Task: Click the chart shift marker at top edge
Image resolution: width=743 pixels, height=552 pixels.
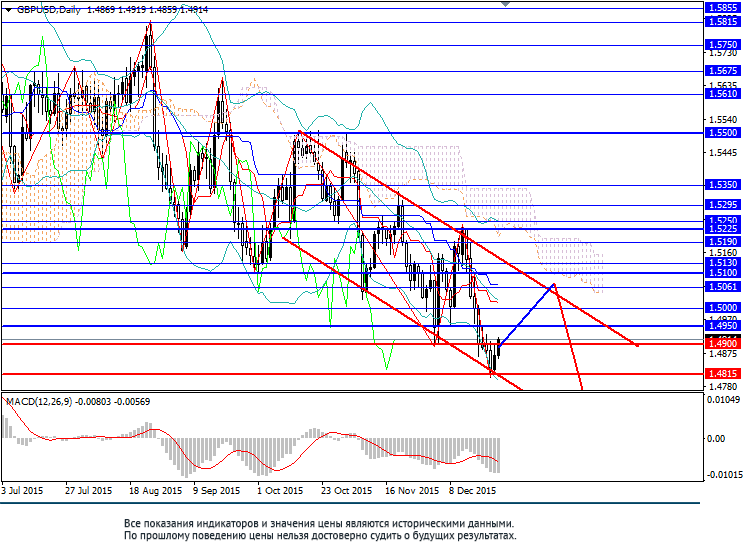Action: [506, 4]
